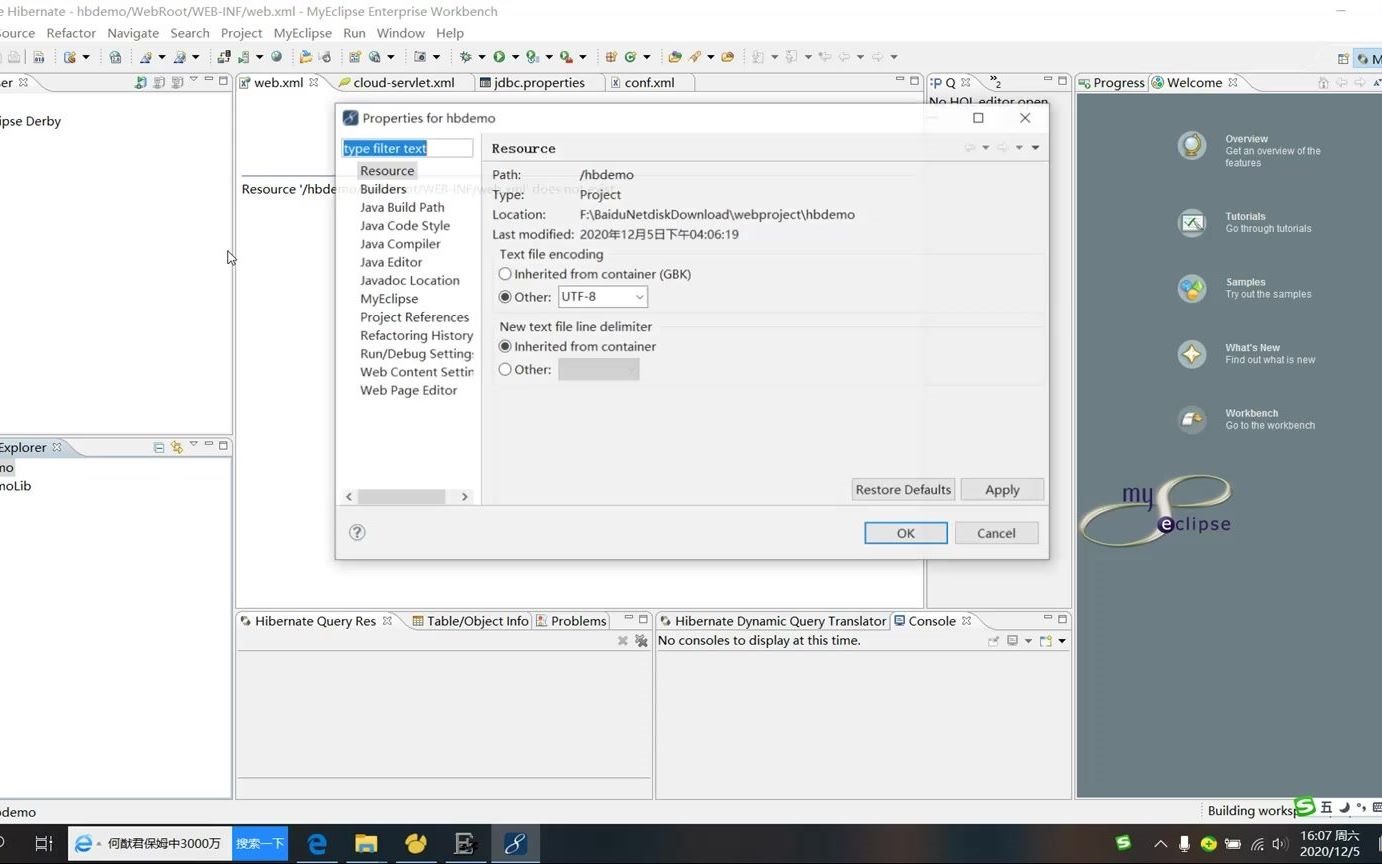1382x864 pixels.
Task: Select Java Compiler in properties tree
Action: pyautogui.click(x=400, y=244)
